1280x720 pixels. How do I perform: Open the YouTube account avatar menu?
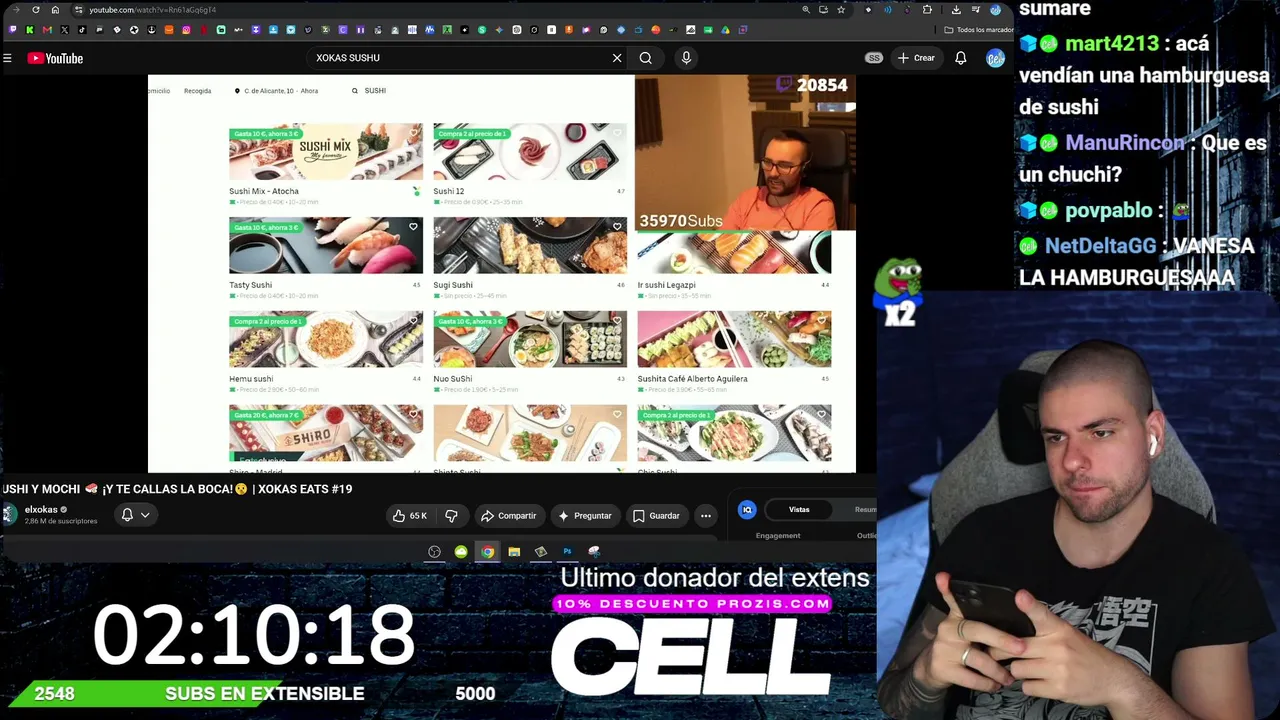995,58
